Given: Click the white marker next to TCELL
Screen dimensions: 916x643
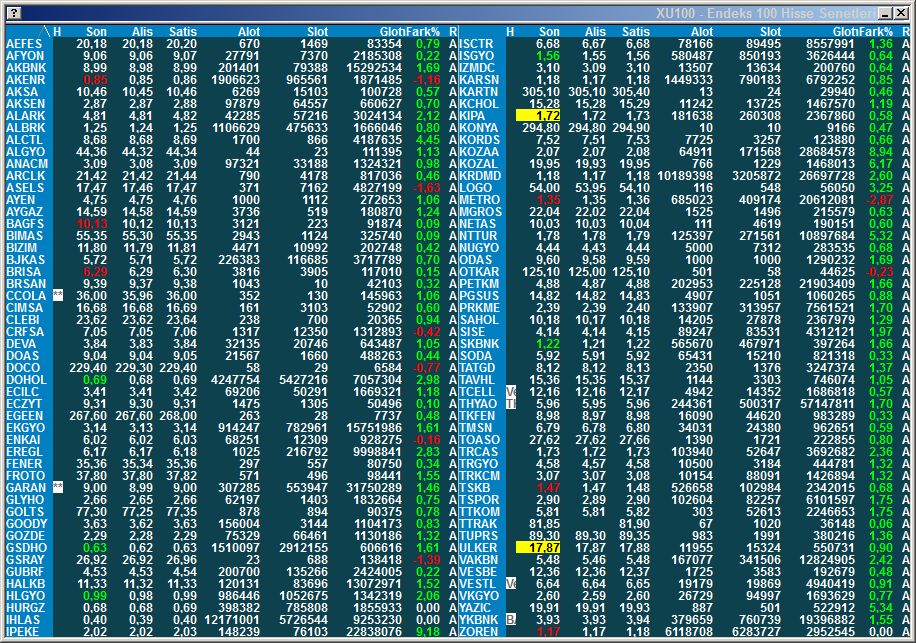Looking at the screenshot, I should (x=511, y=391).
